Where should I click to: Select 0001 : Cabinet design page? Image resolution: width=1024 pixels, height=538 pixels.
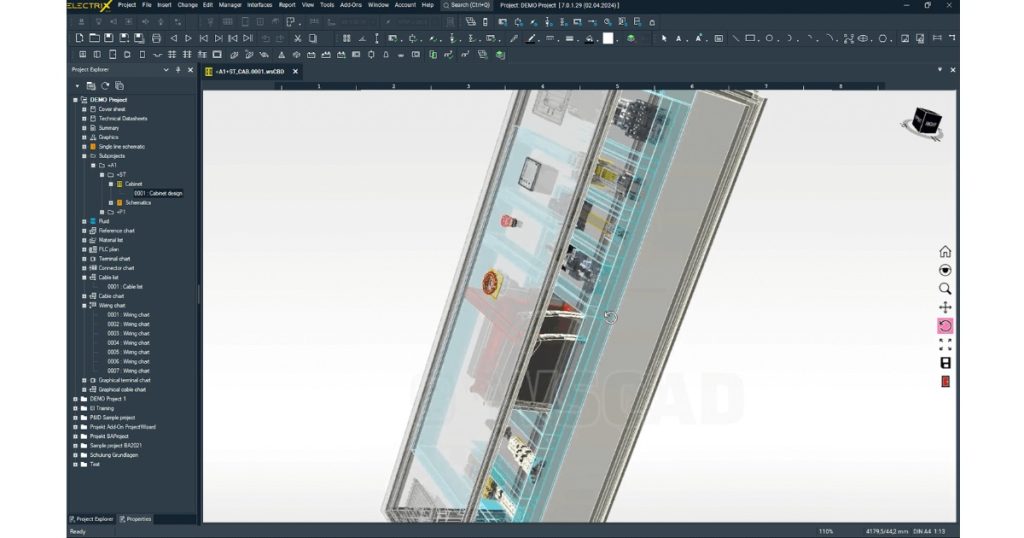point(158,193)
